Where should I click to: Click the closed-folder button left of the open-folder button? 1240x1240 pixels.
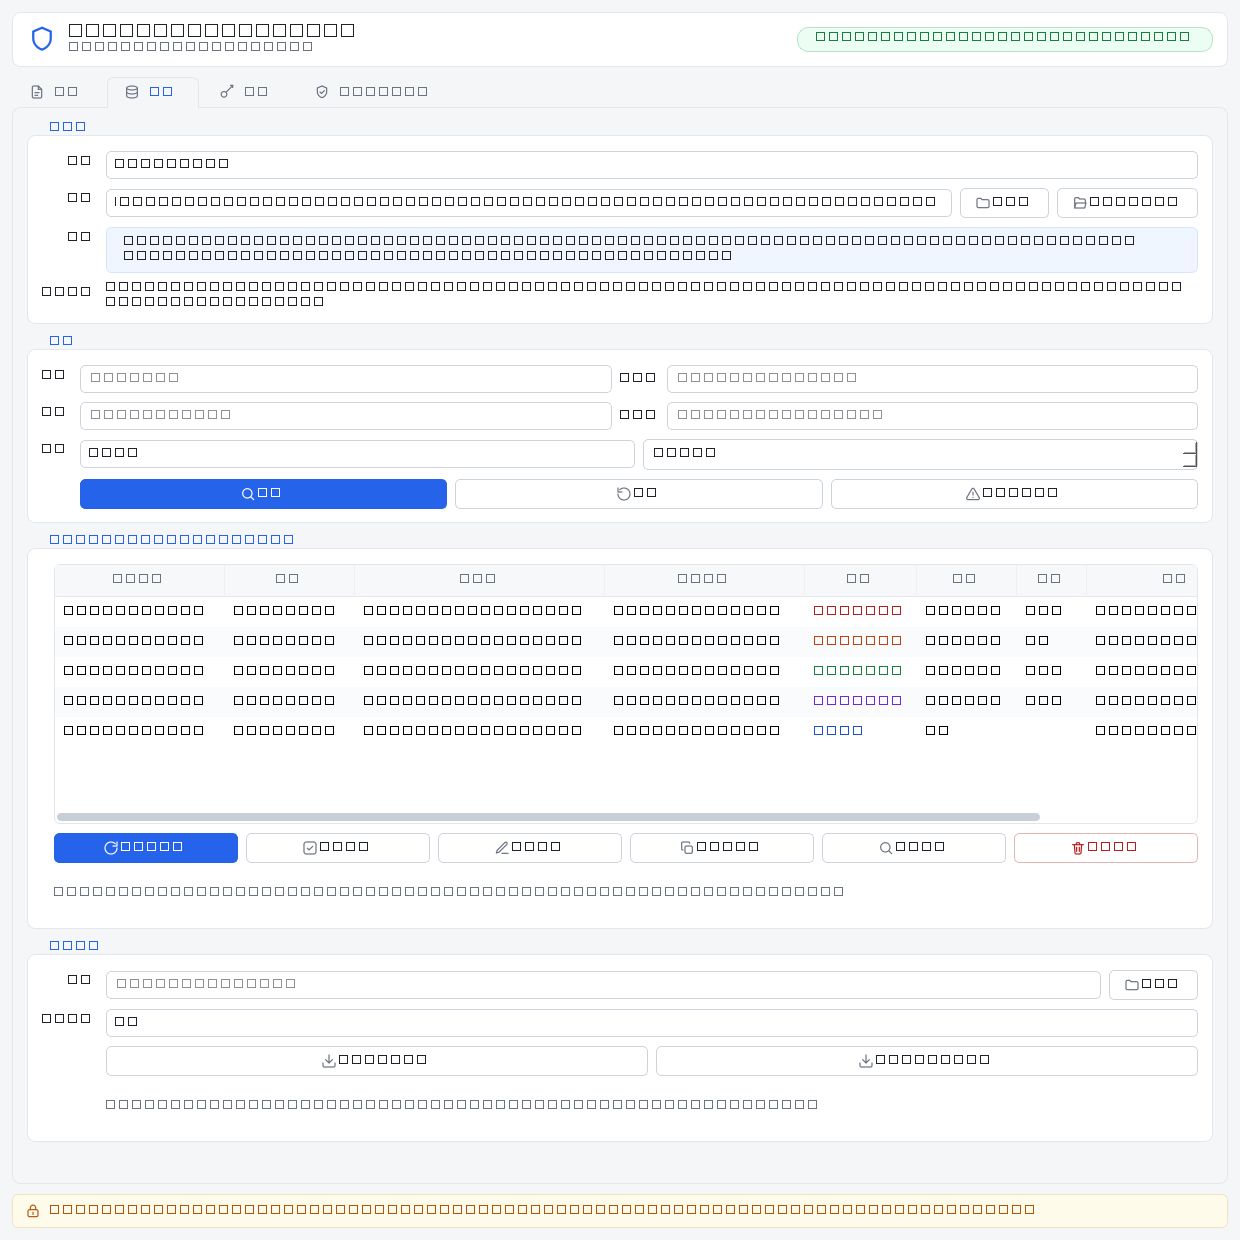1004,203
